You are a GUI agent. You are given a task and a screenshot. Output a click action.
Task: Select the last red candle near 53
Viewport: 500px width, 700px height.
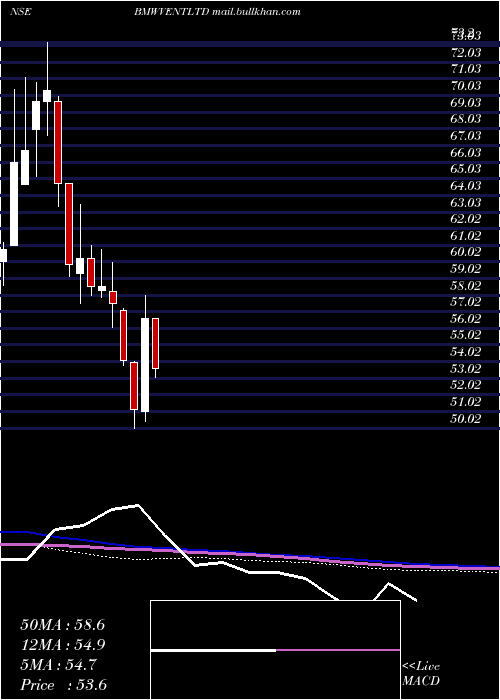(x=155, y=343)
